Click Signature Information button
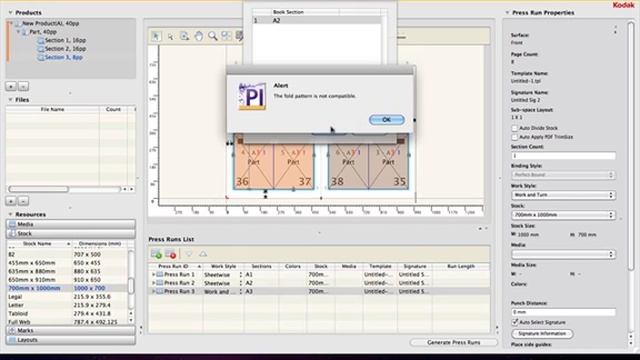 click(x=542, y=333)
